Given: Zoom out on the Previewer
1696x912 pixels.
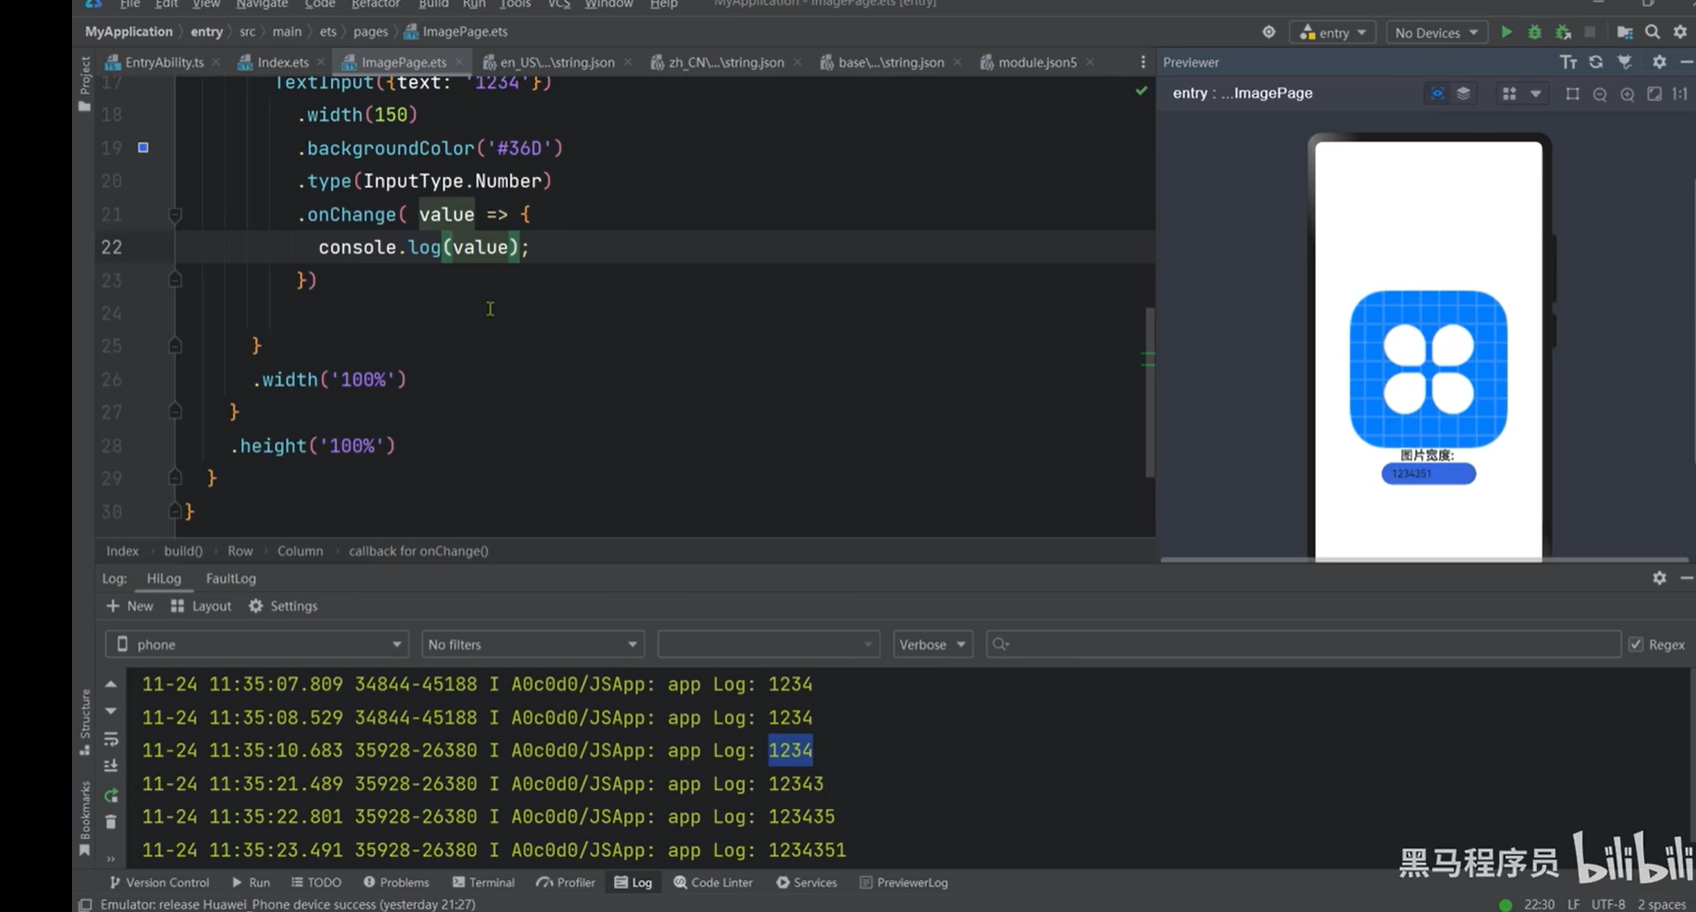Looking at the screenshot, I should pyautogui.click(x=1600, y=94).
